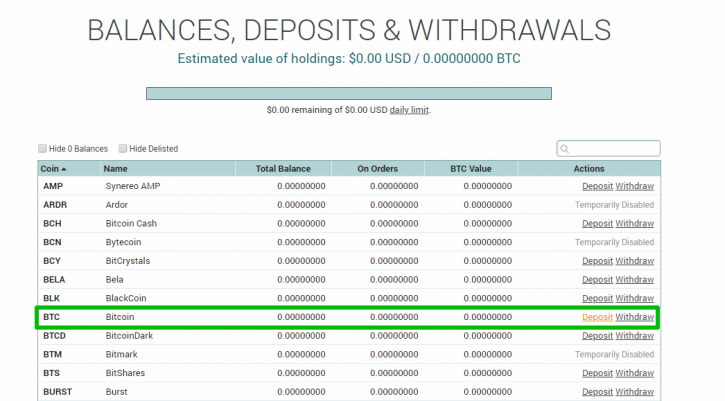Sort by Coin column header
The height and width of the screenshot is (401, 725).
point(69,169)
